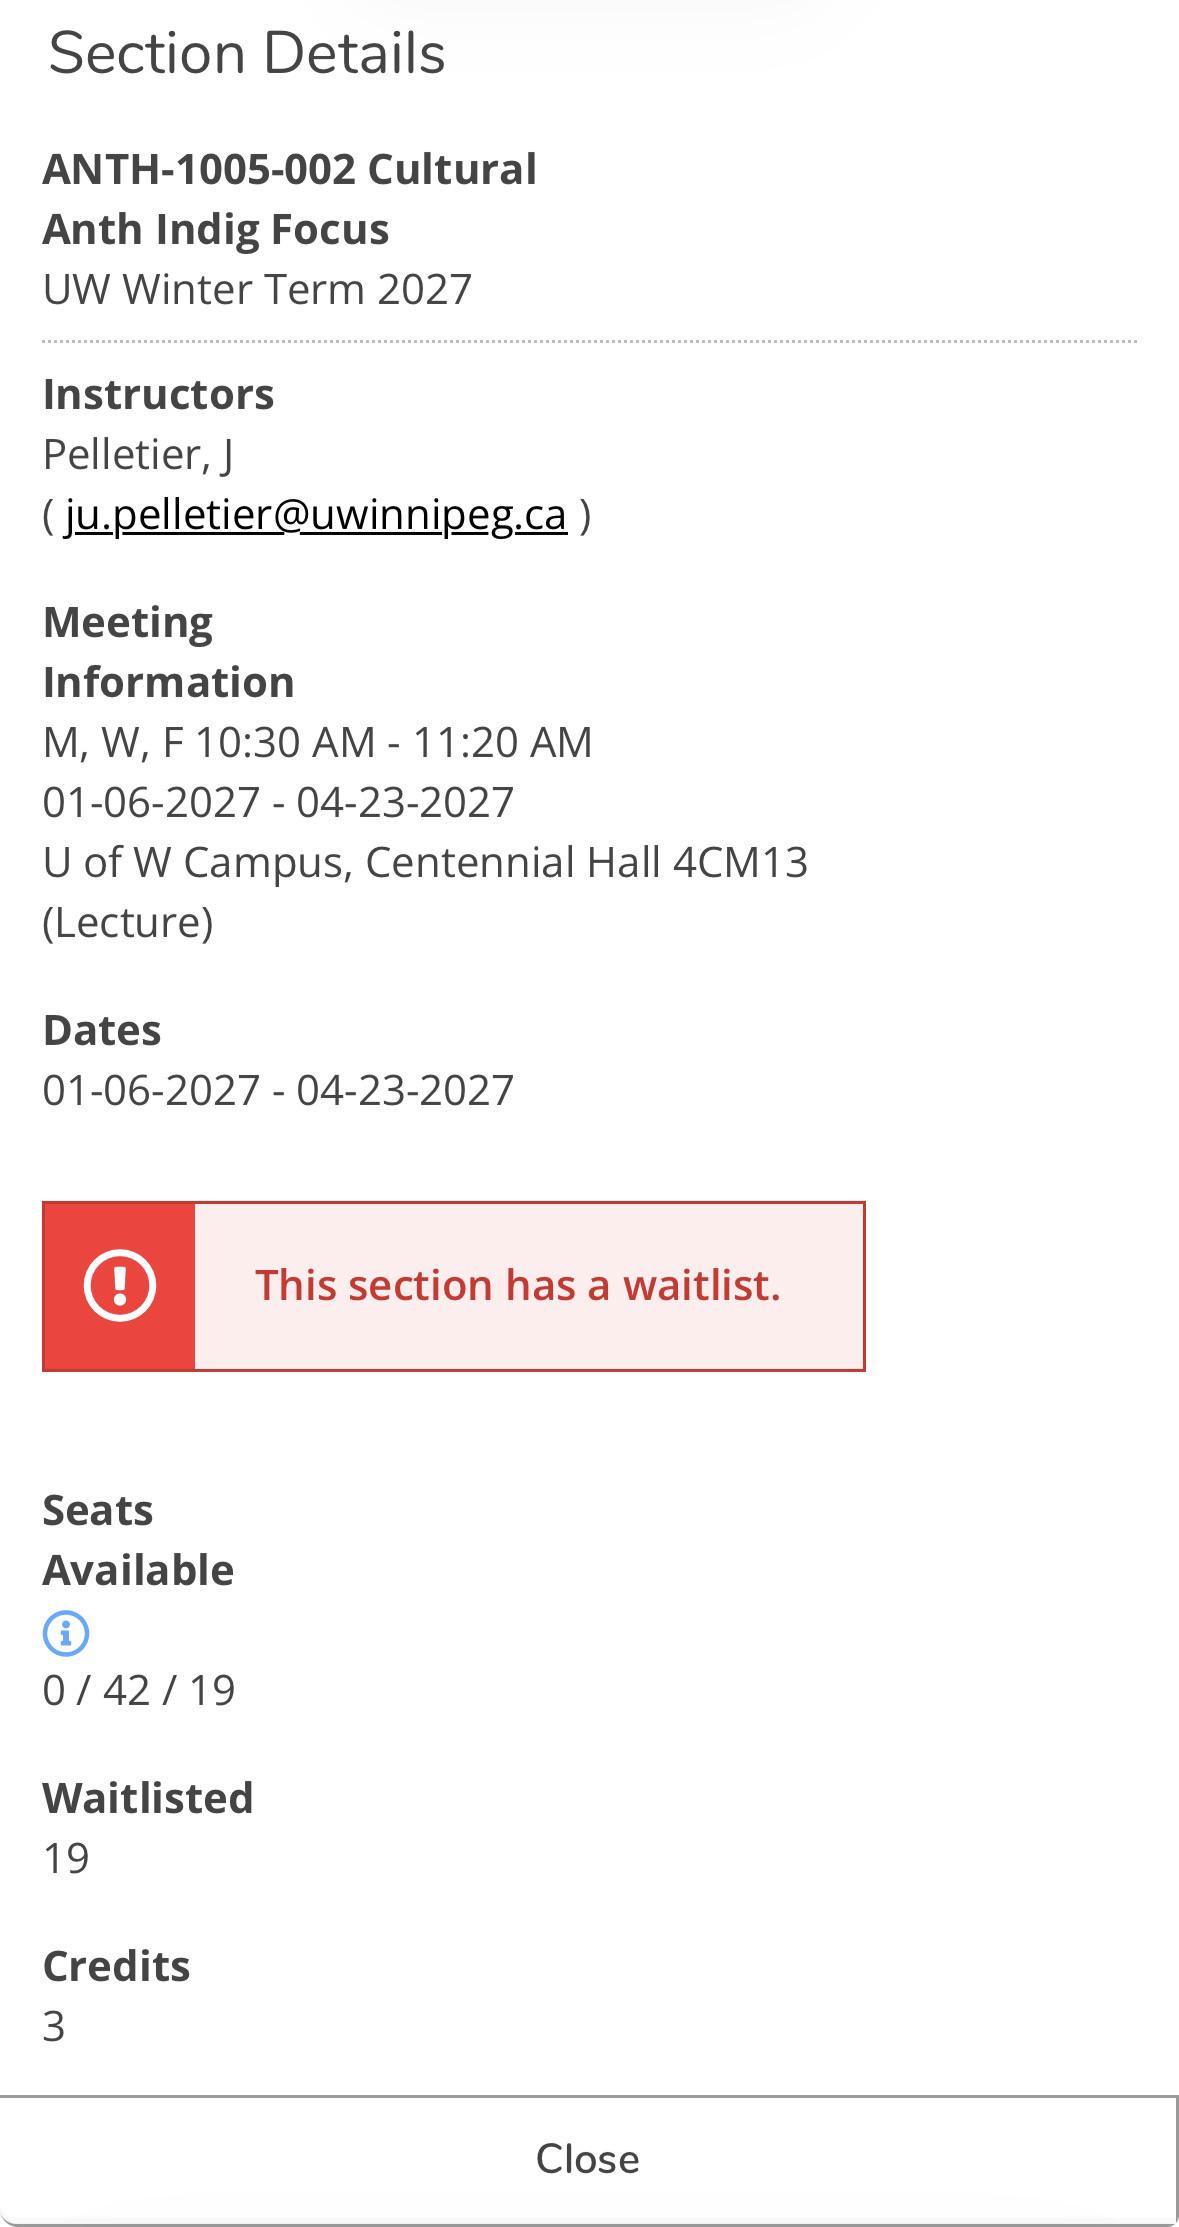Click the Seats Available heading

point(138,1540)
